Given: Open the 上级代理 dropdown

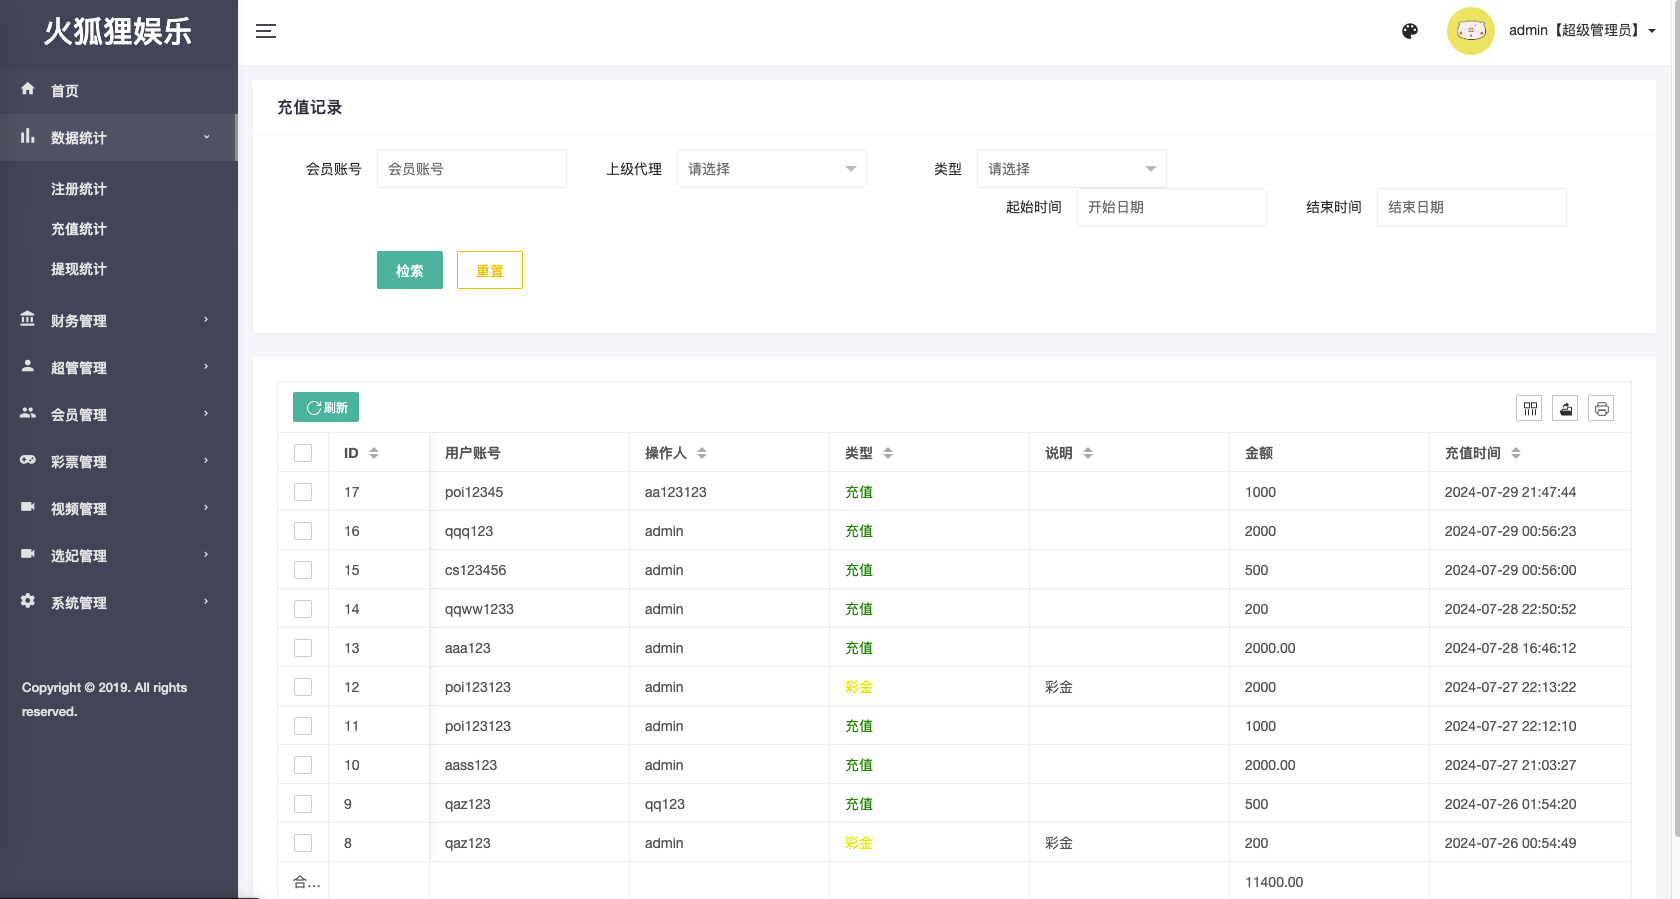Looking at the screenshot, I should (x=771, y=169).
